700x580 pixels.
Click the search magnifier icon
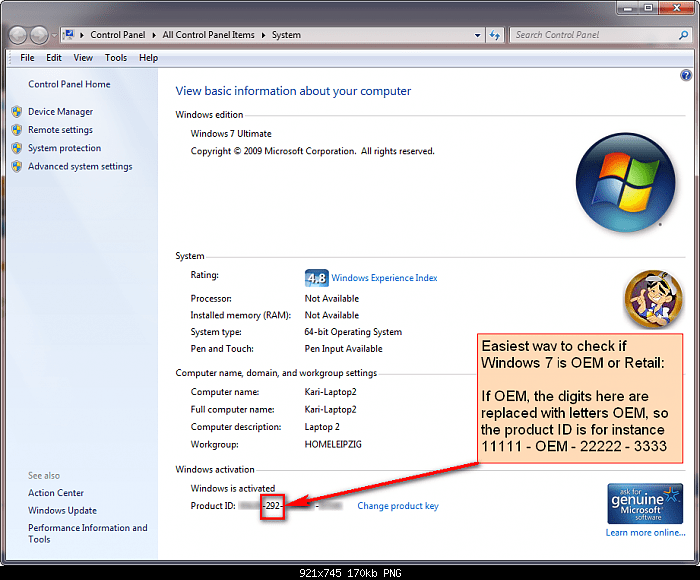click(x=683, y=35)
